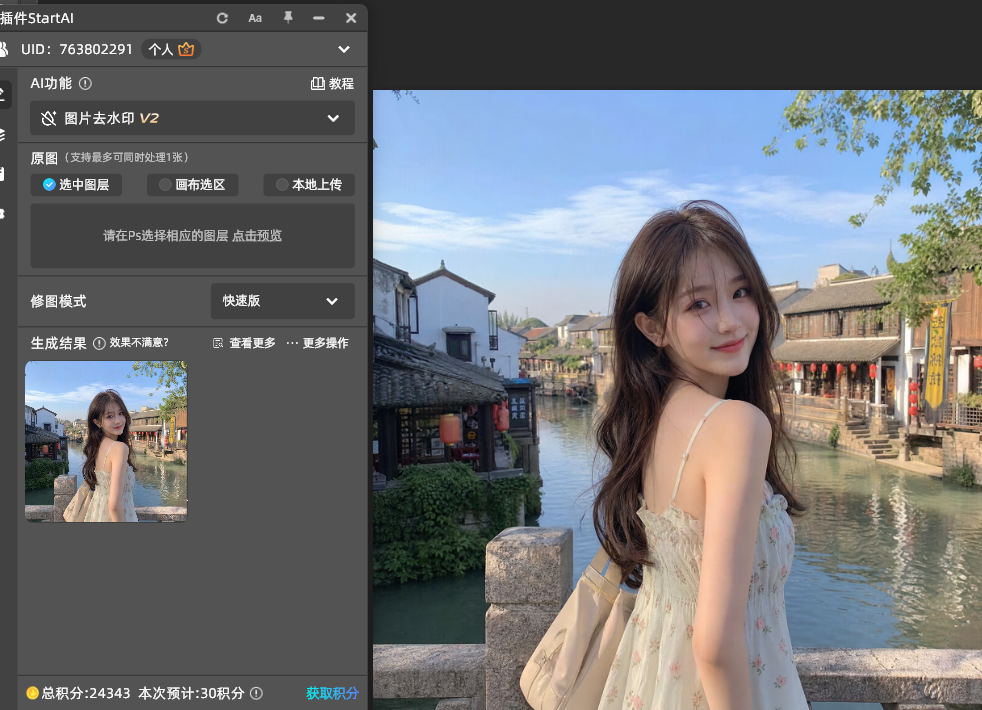This screenshot has width=982, height=710.
Task: Click the refresh icon in plugin header
Action: (x=222, y=18)
